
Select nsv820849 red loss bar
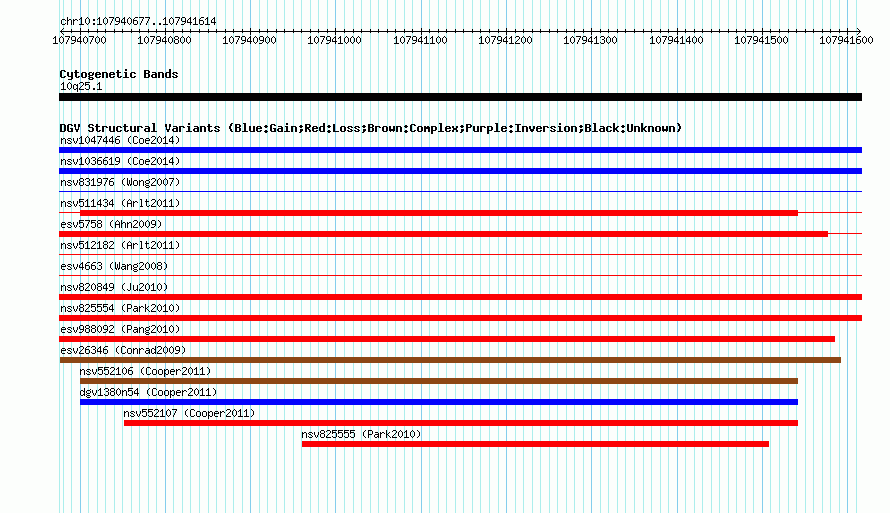click(460, 297)
